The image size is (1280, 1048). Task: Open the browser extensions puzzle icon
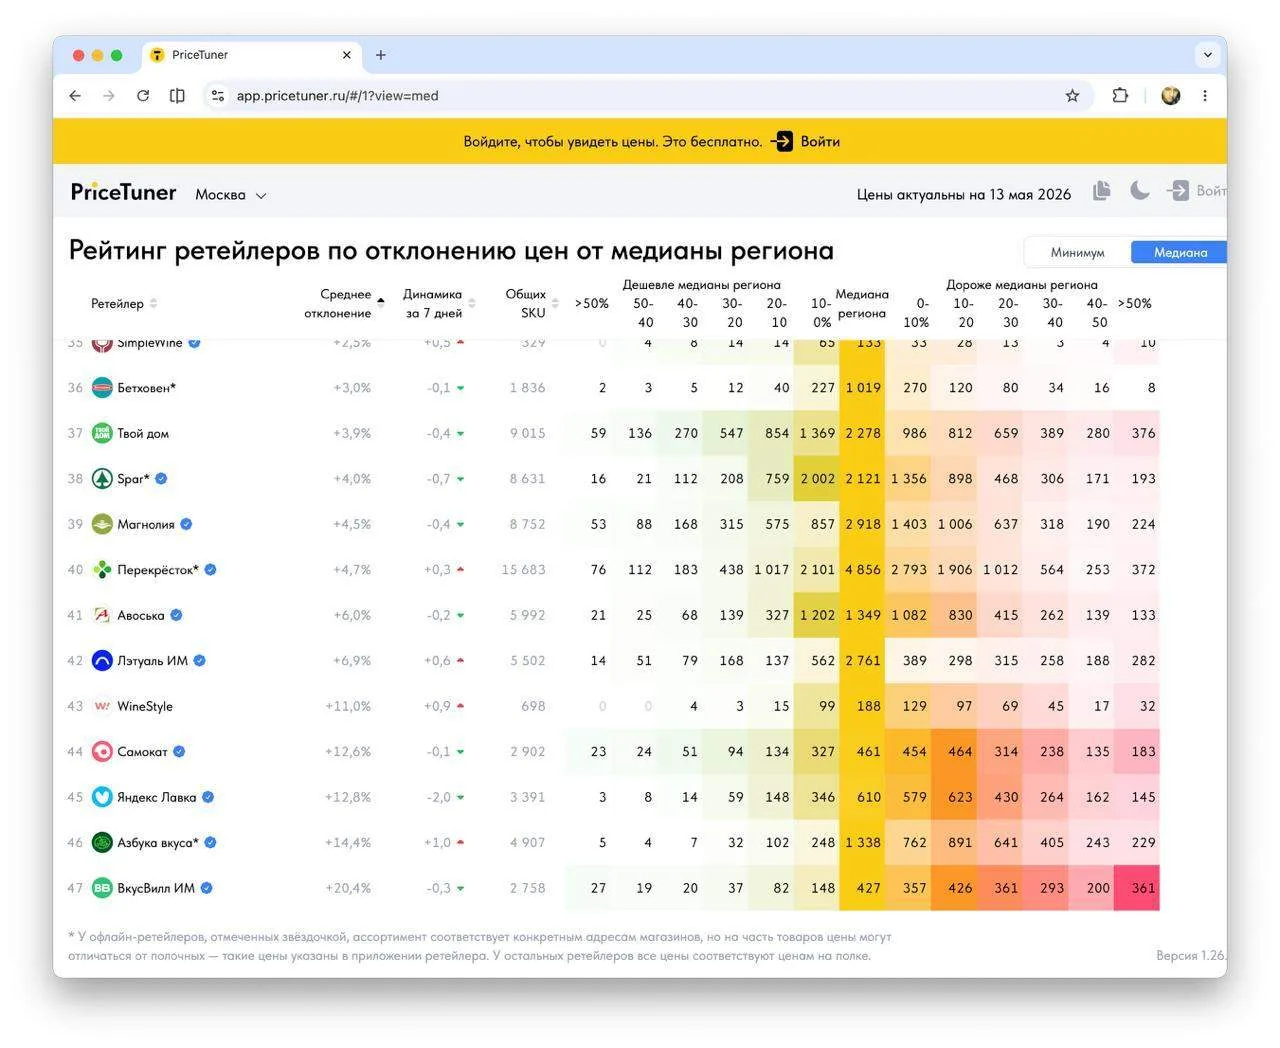point(1120,96)
